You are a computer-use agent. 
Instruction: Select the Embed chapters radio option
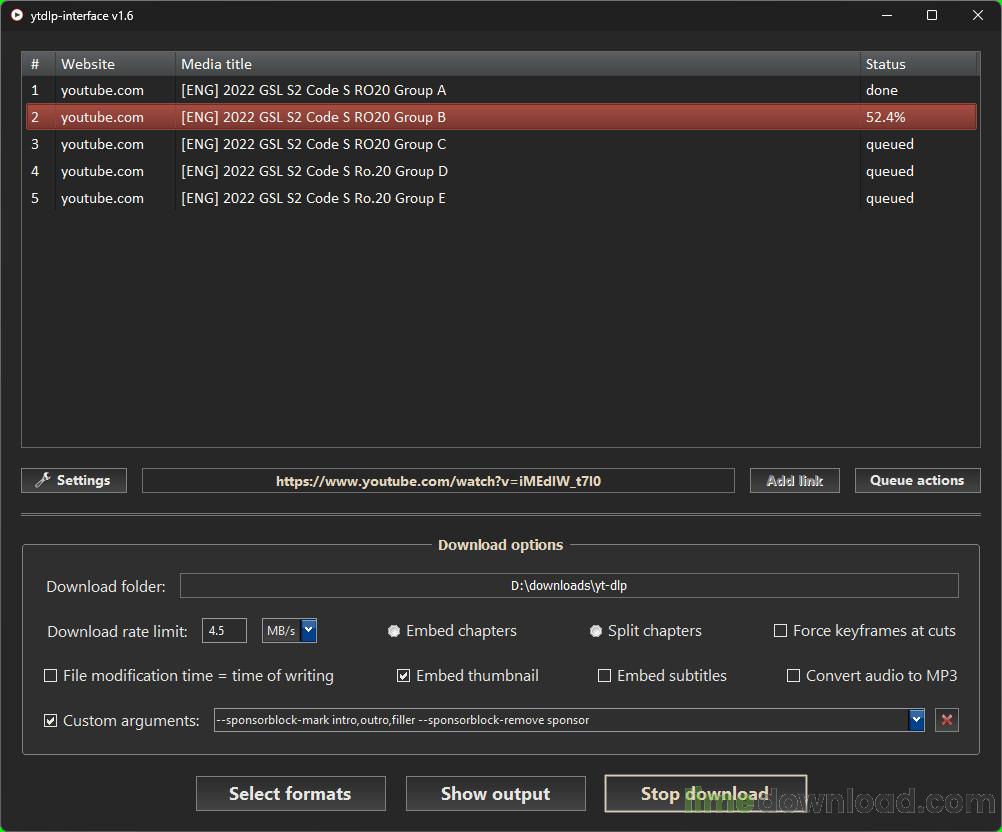394,631
